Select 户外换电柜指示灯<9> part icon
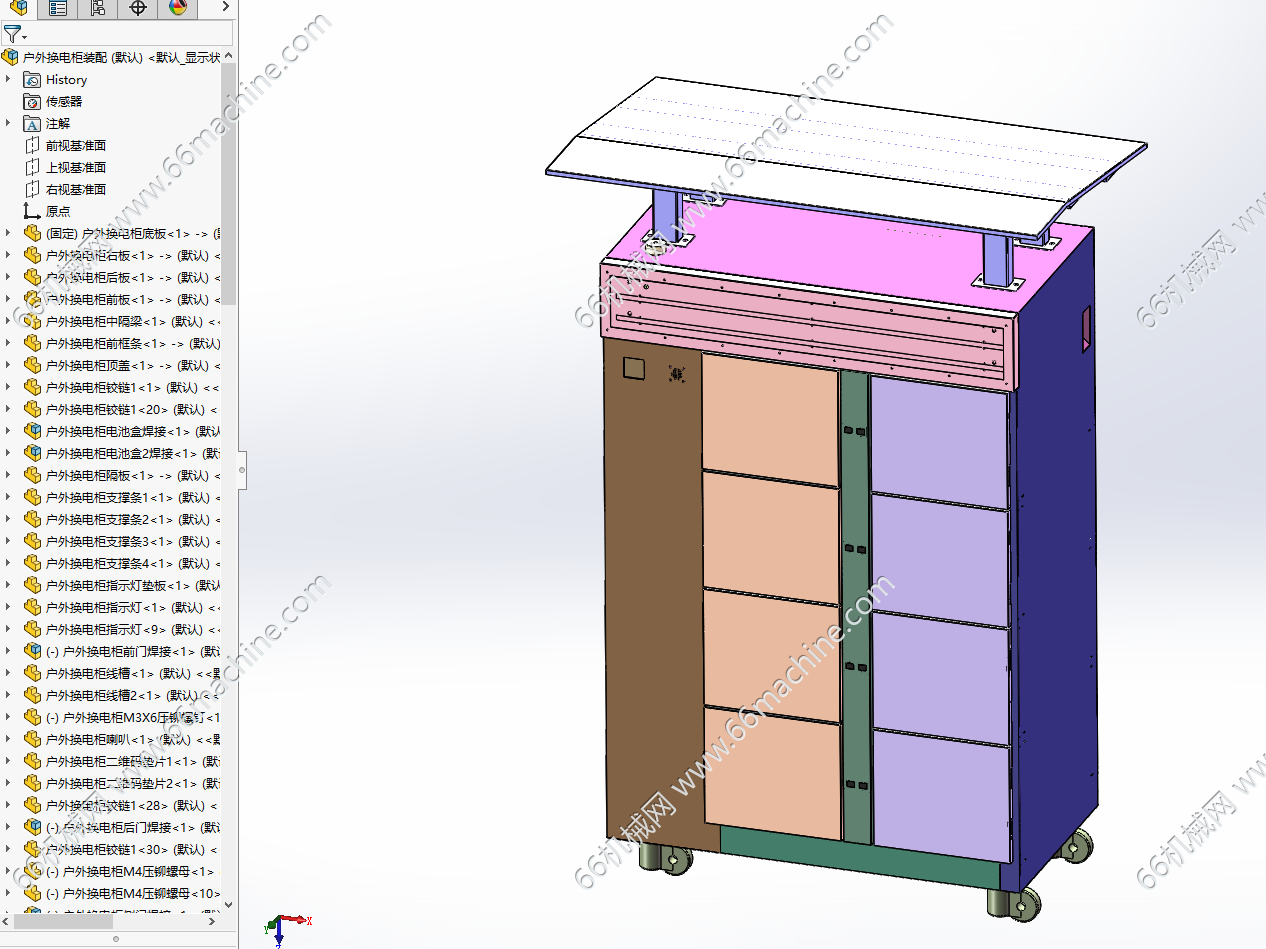Viewport: 1266px width, 949px height. click(x=32, y=629)
